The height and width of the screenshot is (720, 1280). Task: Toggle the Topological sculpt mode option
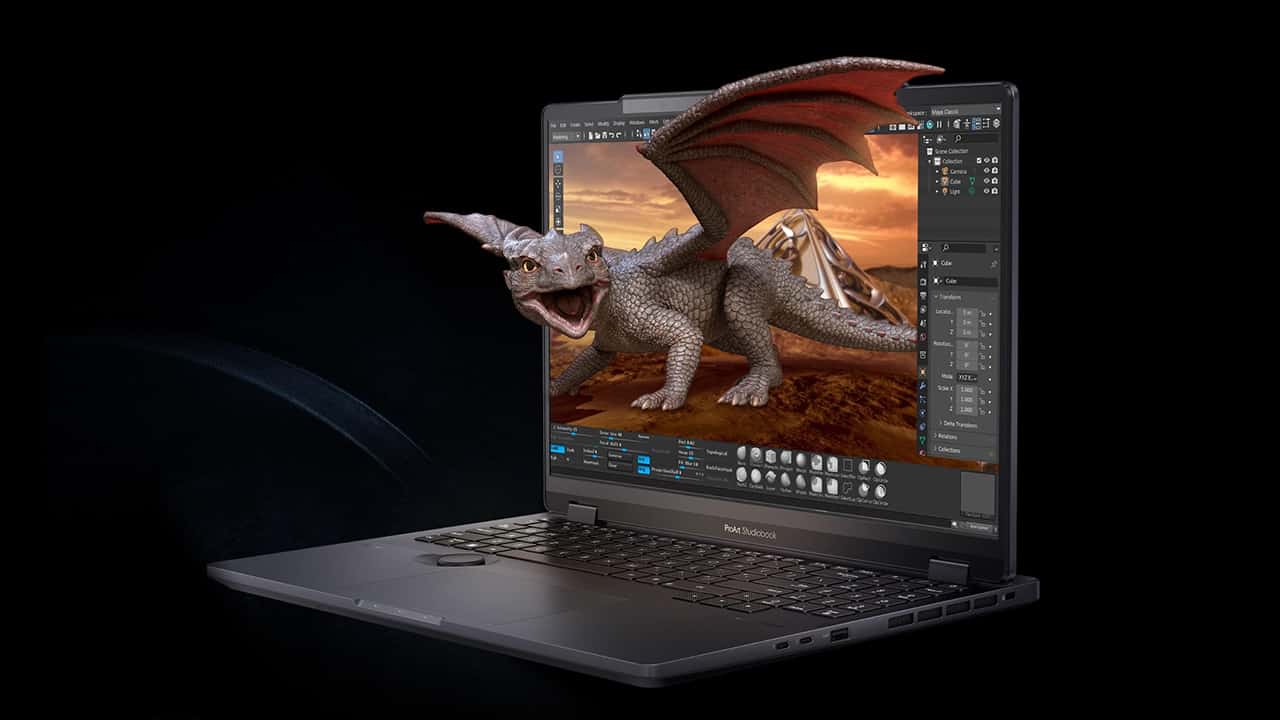coord(716,452)
